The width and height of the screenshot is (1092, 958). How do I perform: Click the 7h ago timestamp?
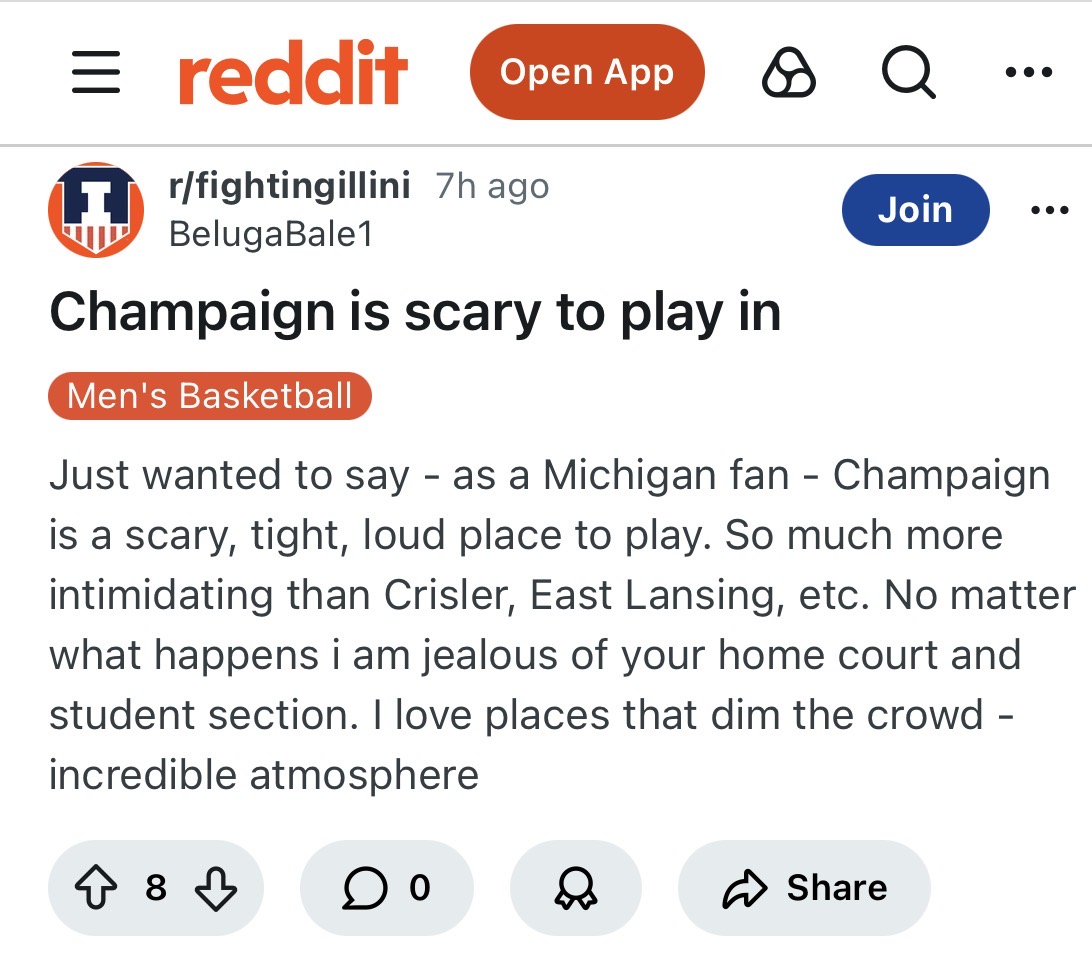coord(492,187)
